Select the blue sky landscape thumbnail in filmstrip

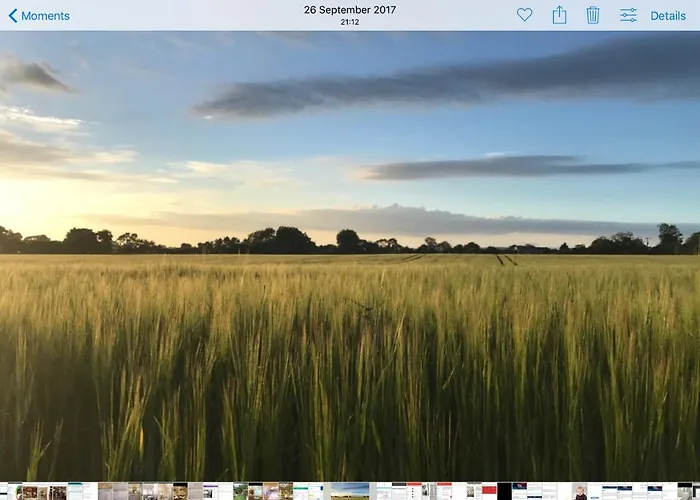(x=349, y=491)
